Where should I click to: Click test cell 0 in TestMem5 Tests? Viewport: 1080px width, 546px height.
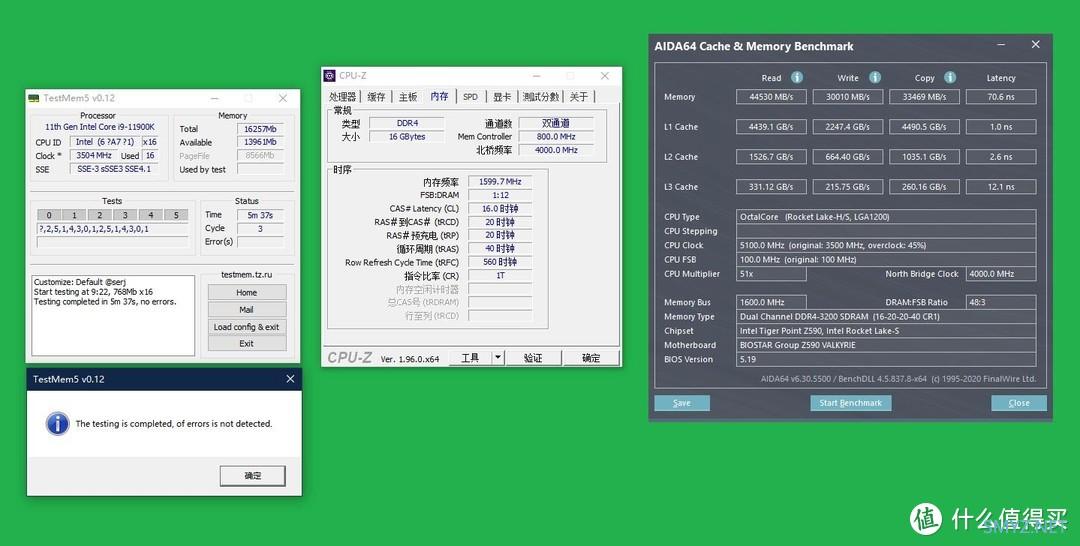pos(49,215)
